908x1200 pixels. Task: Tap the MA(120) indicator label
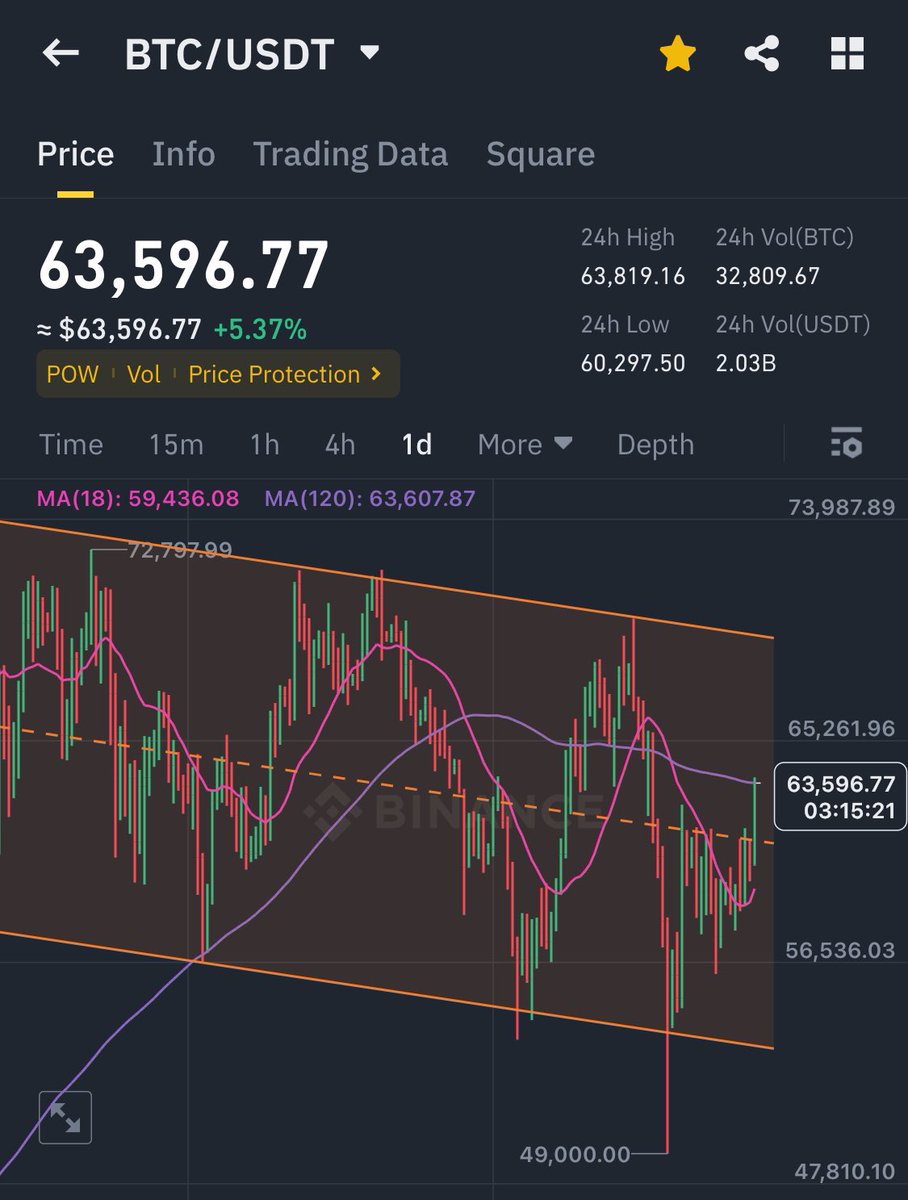click(x=369, y=497)
